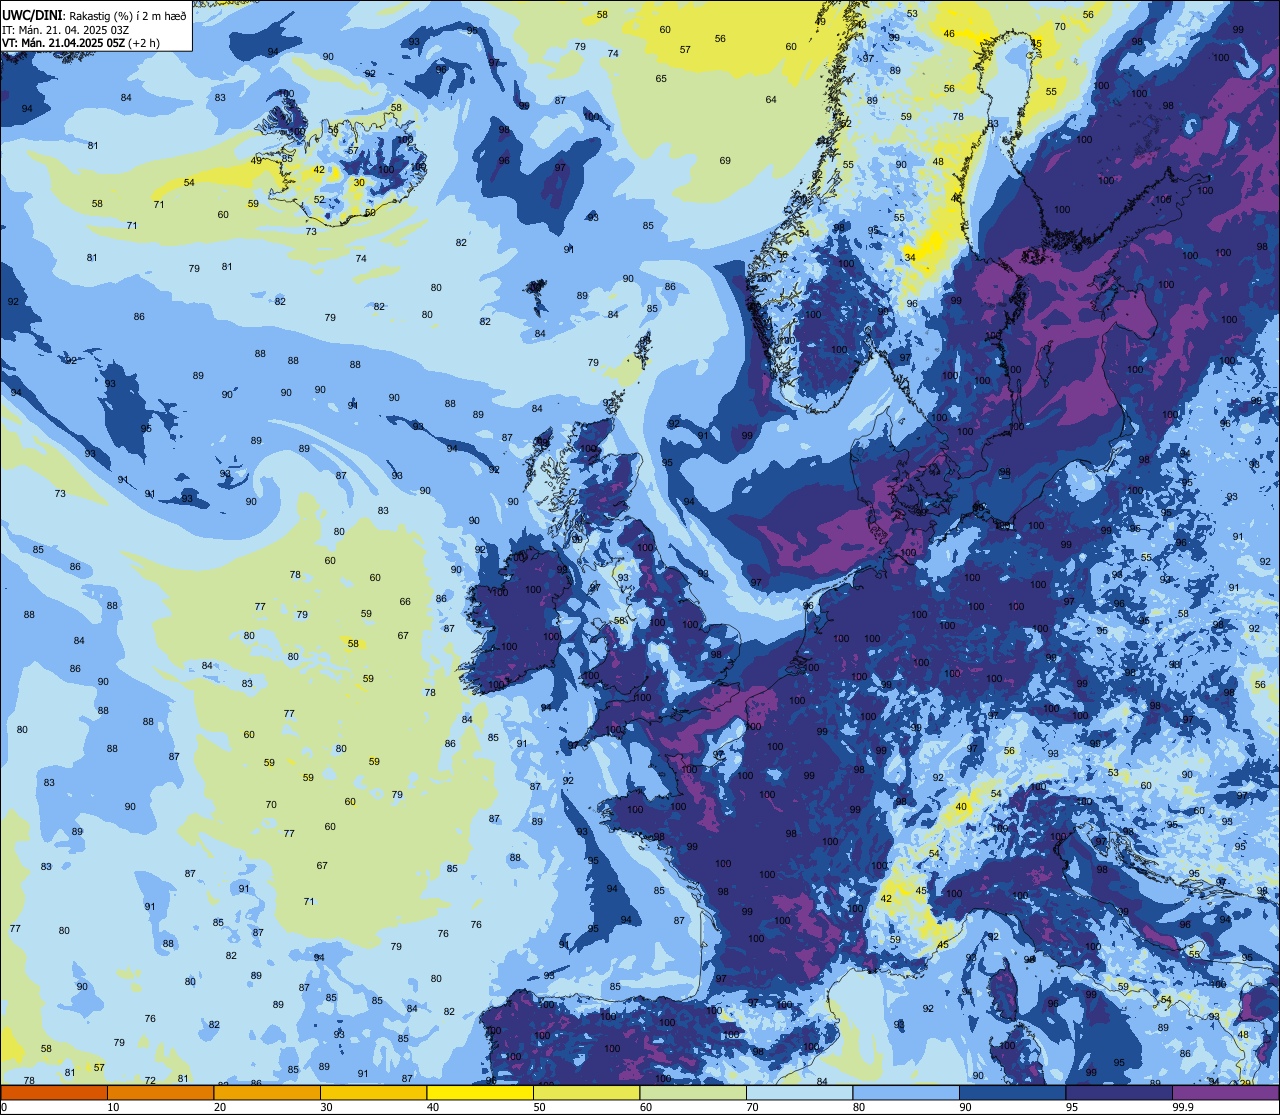Click the 10–20% orange legend swatch

coord(160,1092)
